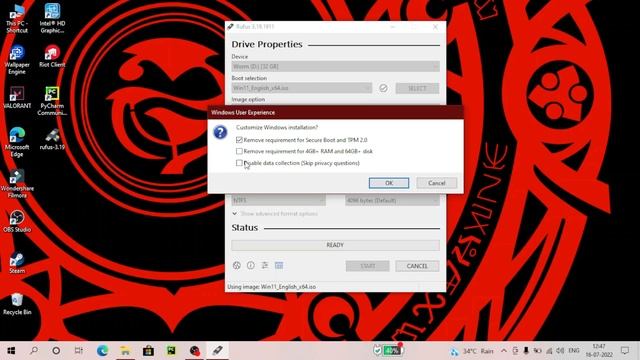
Task: Click SELECT button in Rufus
Action: [x=417, y=88]
